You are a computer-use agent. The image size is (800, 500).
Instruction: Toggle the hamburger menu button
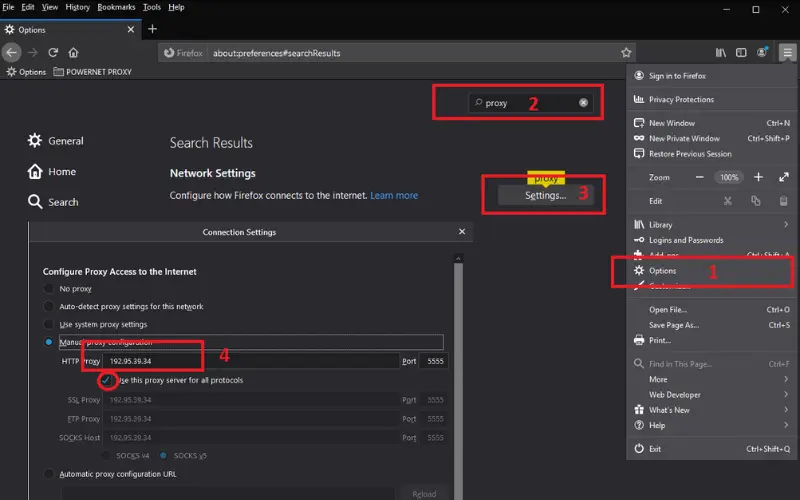click(x=787, y=53)
